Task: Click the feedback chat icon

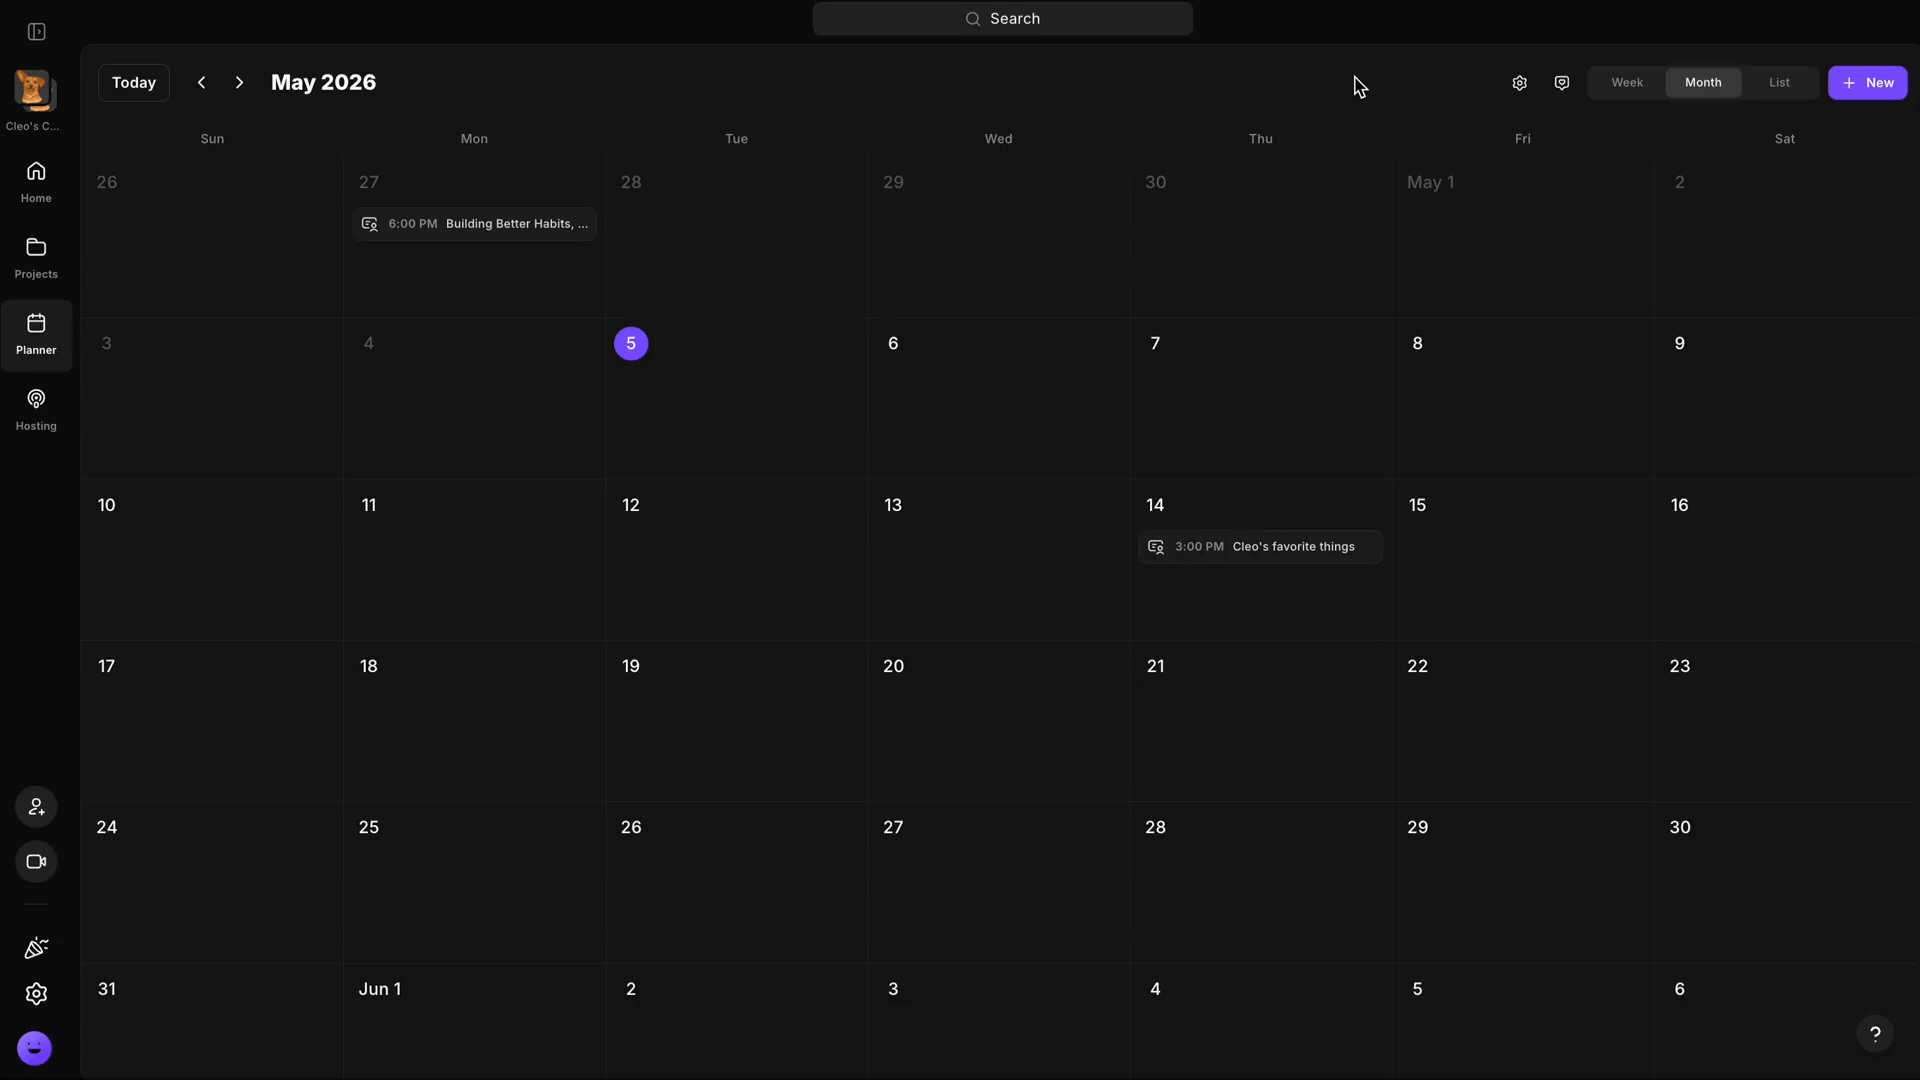Action: 1562,83
